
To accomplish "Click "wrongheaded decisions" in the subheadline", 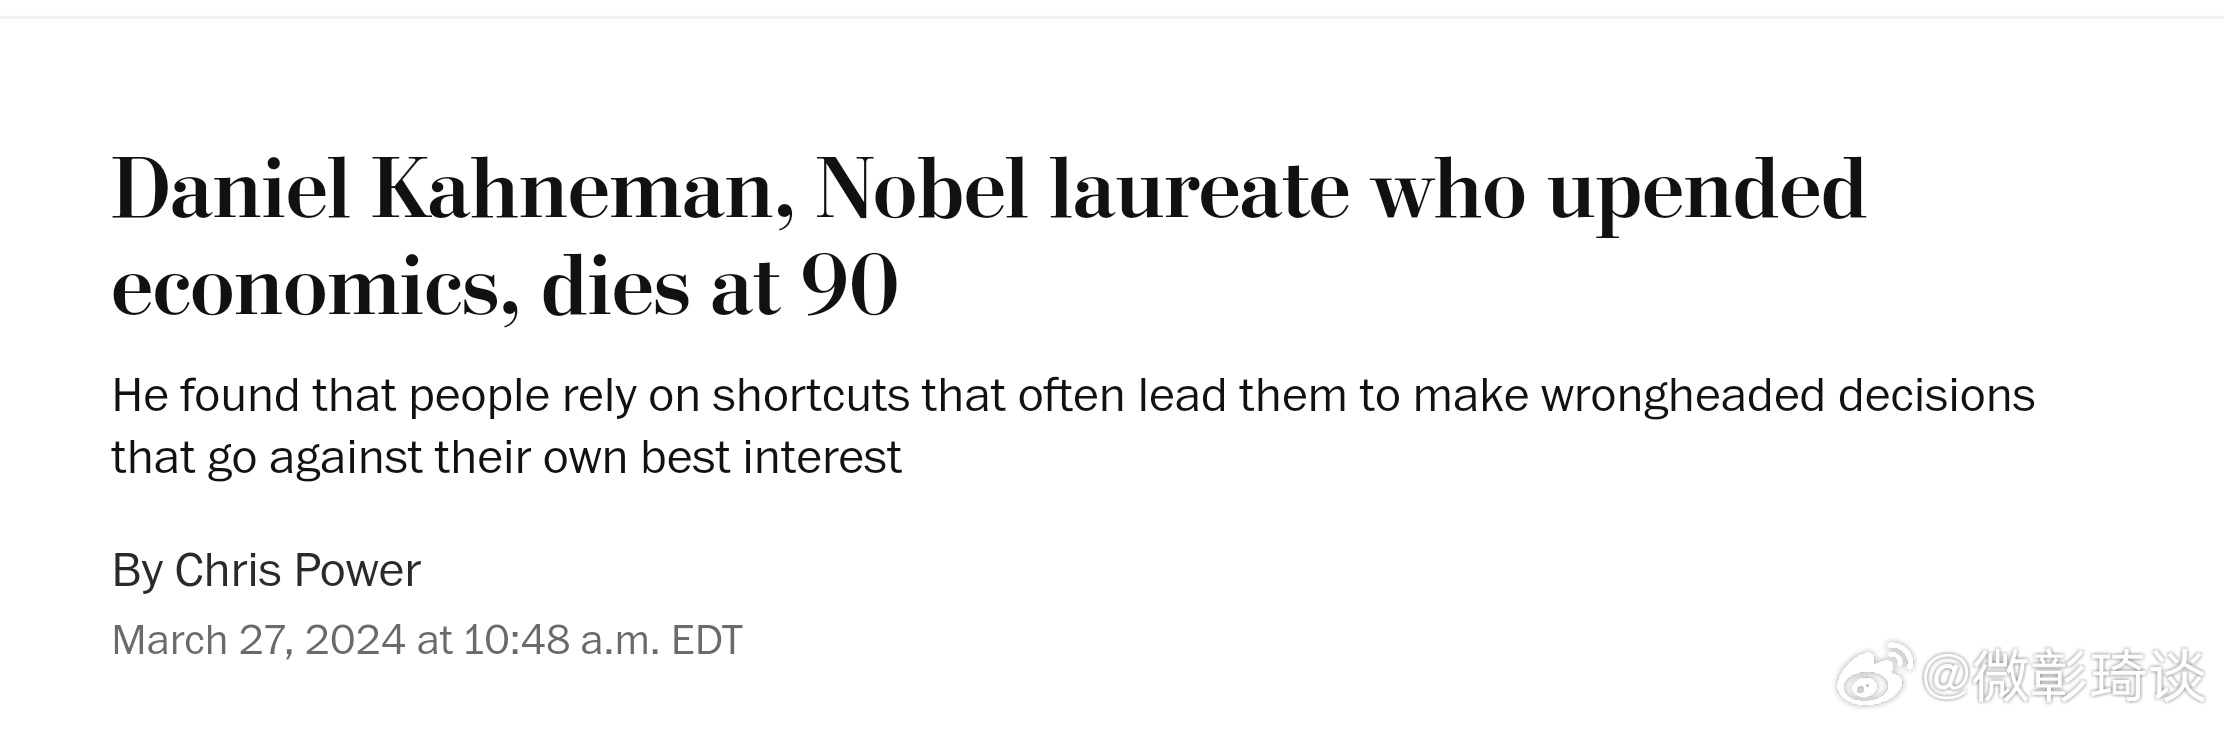I will (x=1787, y=396).
